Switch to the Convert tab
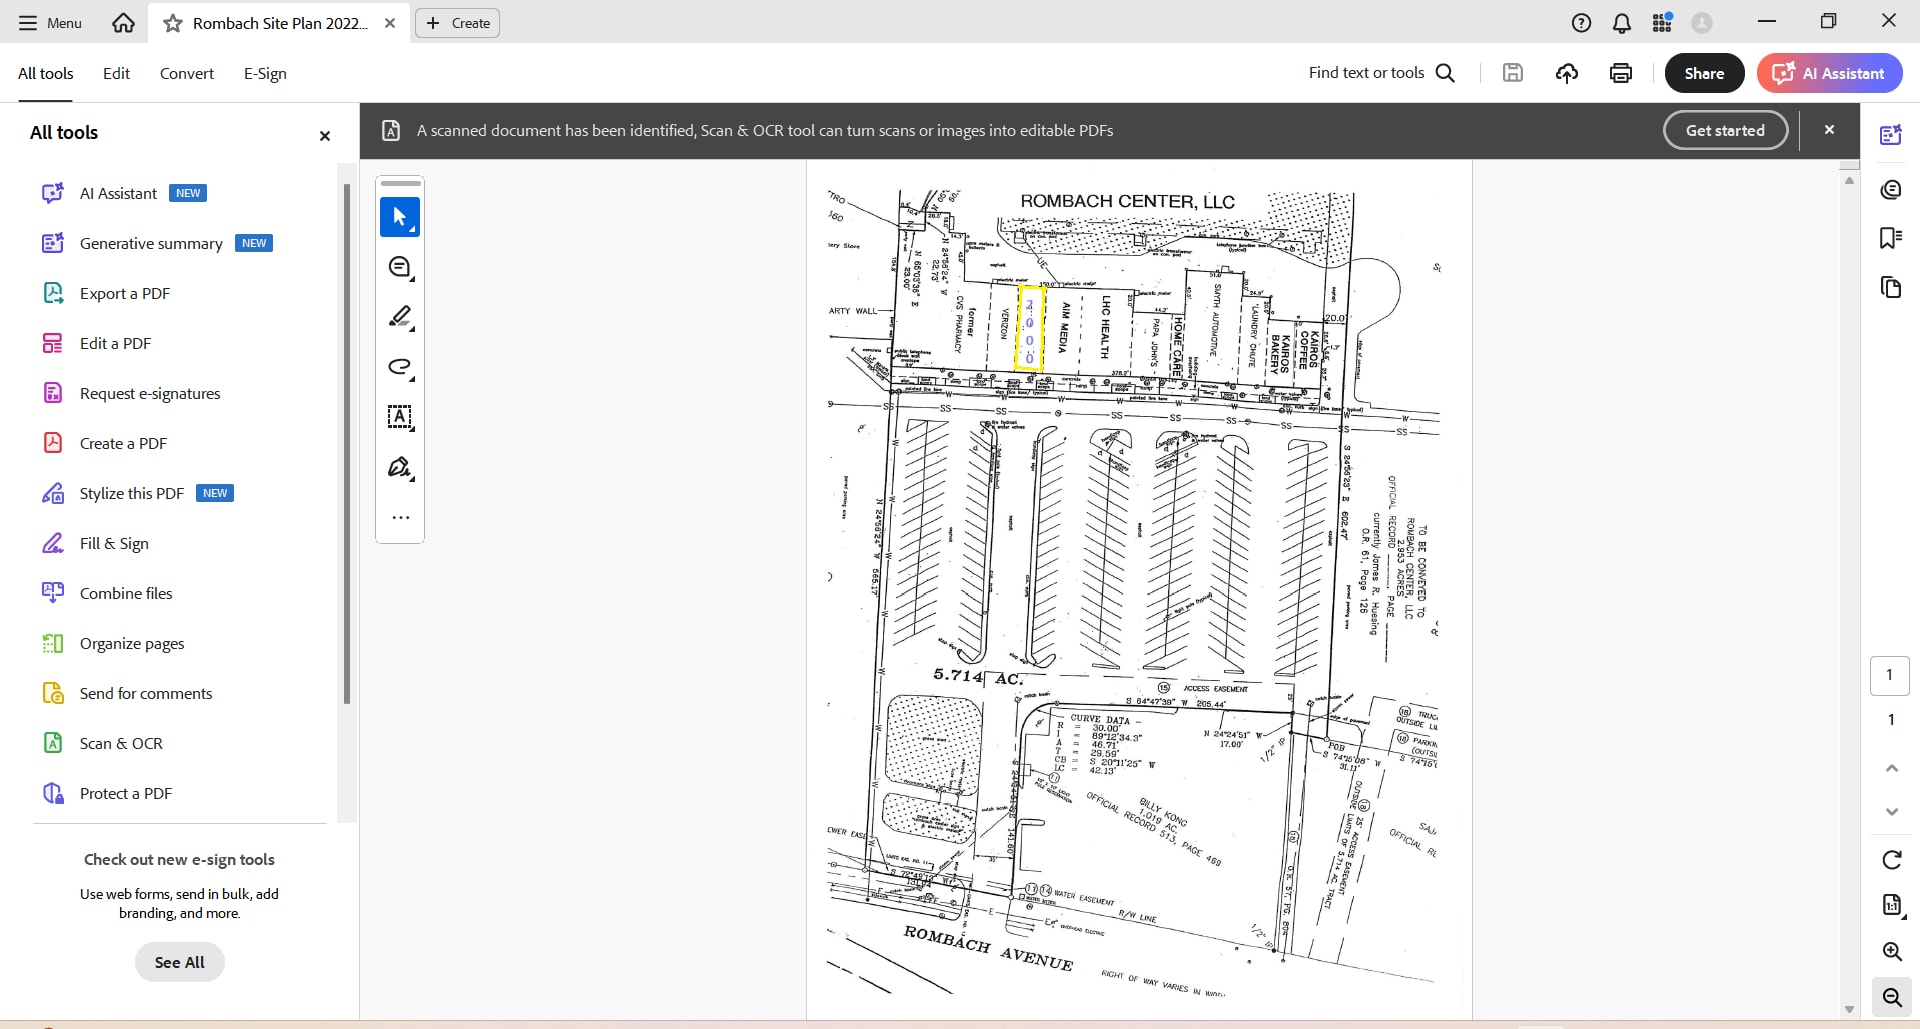 (187, 73)
